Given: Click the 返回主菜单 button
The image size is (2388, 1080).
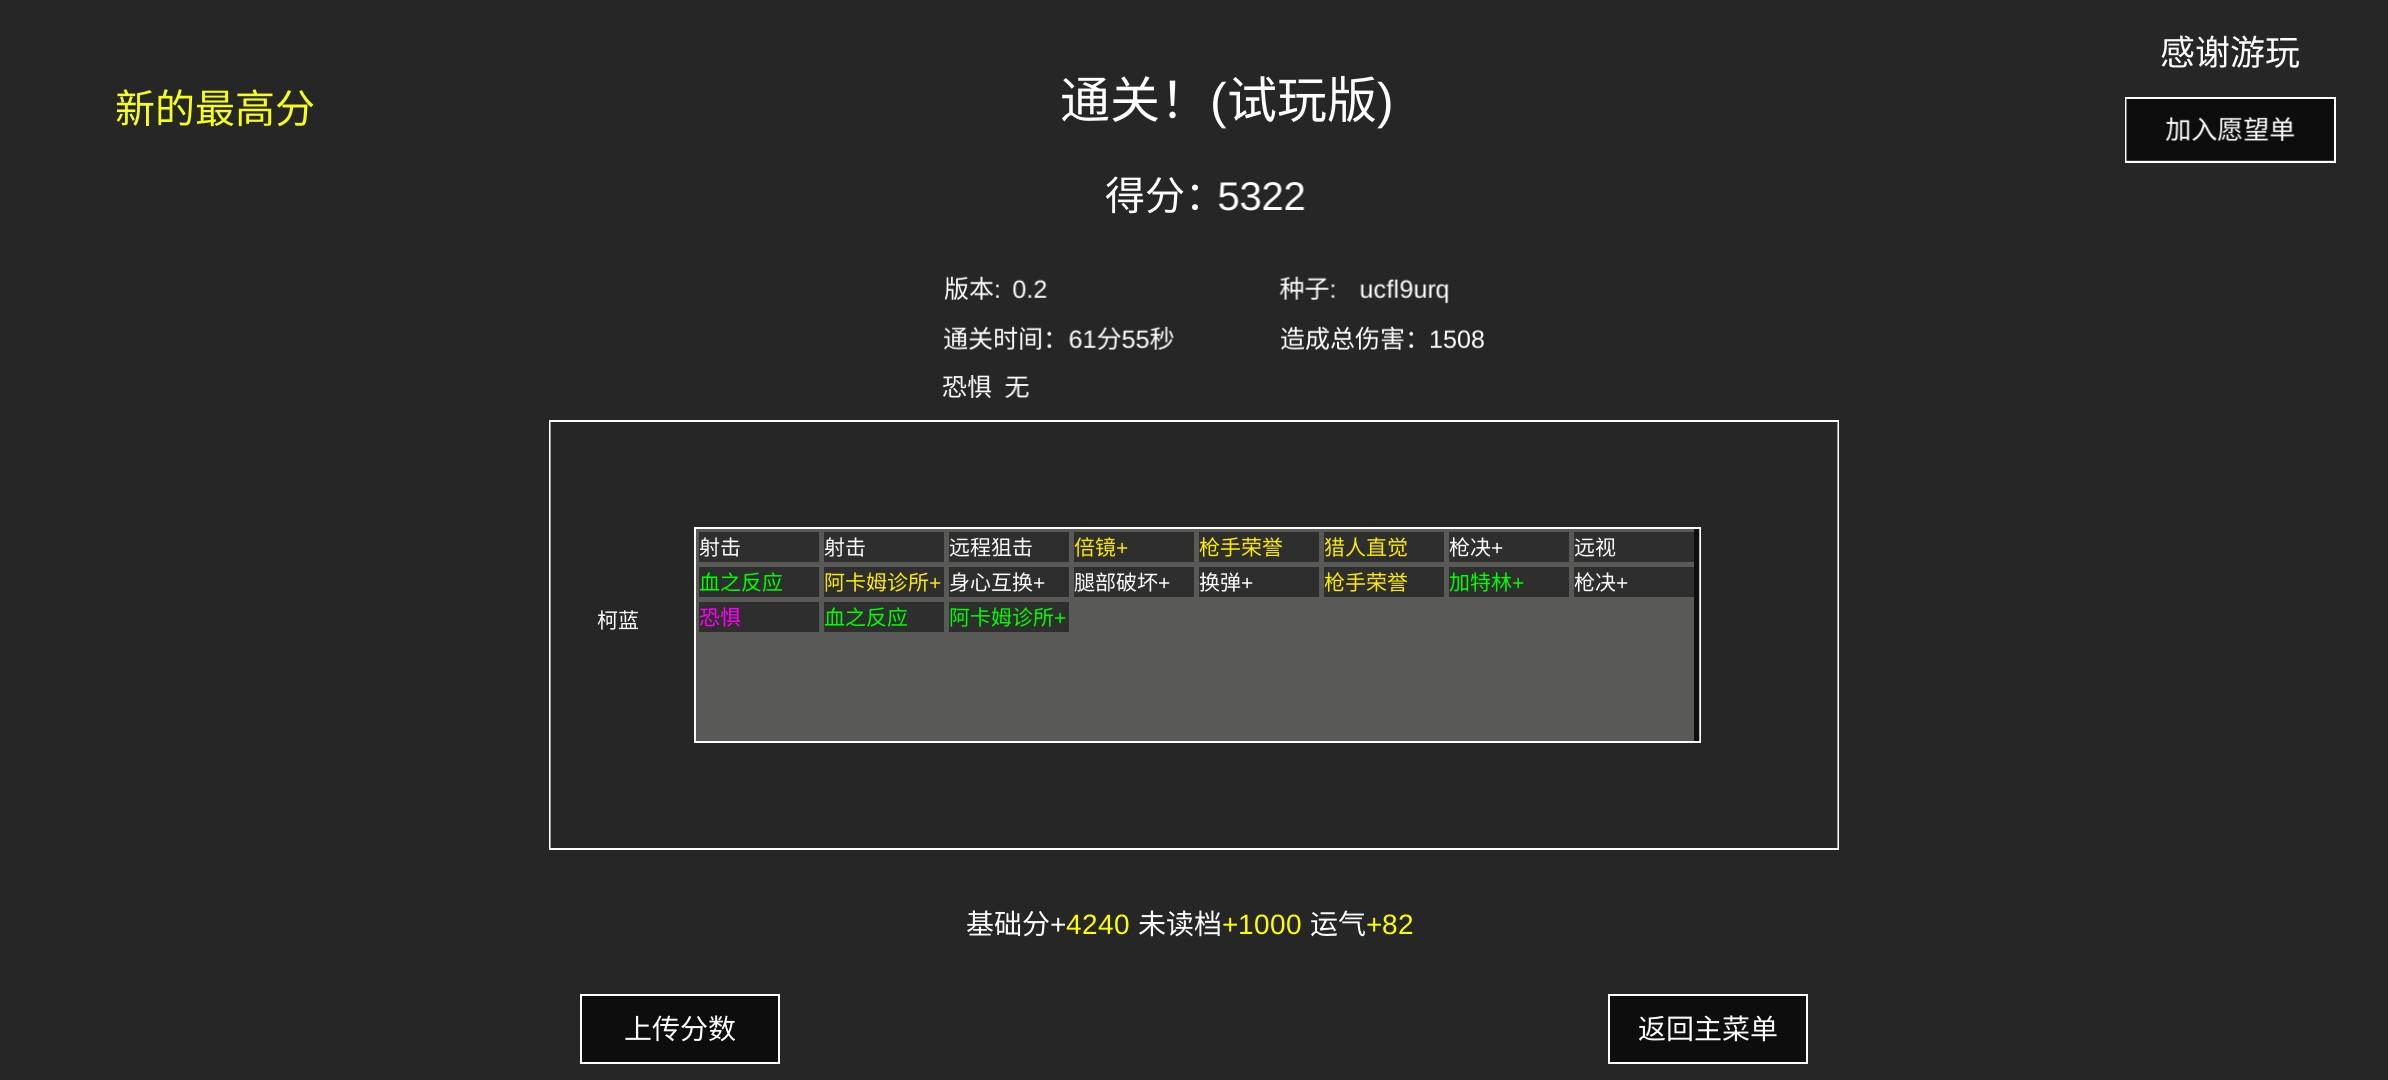Looking at the screenshot, I should (x=1707, y=1028).
